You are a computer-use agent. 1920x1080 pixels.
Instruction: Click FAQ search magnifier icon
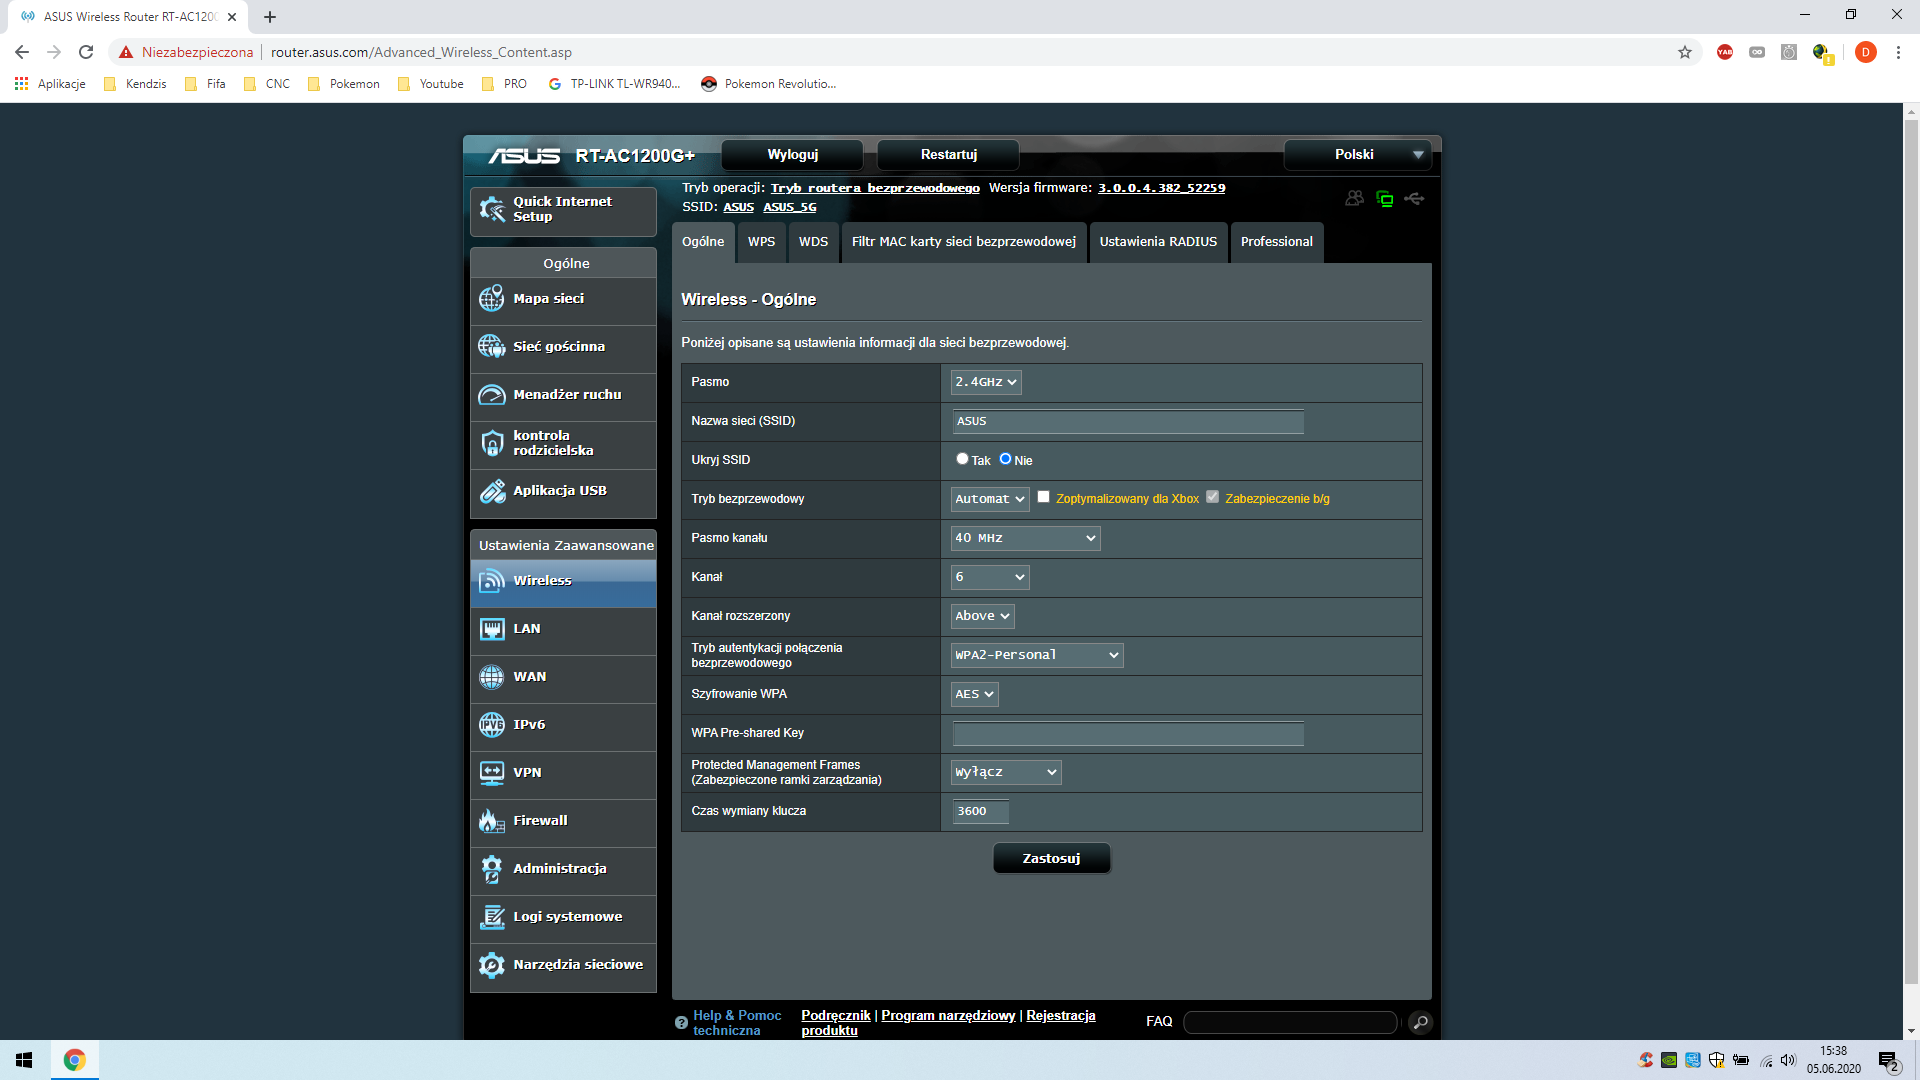click(1420, 1022)
